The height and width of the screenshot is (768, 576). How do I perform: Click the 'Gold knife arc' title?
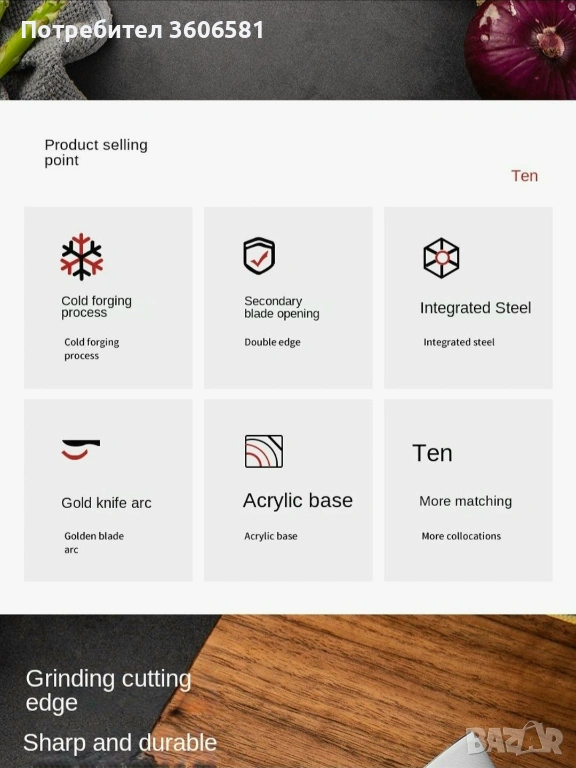point(106,503)
